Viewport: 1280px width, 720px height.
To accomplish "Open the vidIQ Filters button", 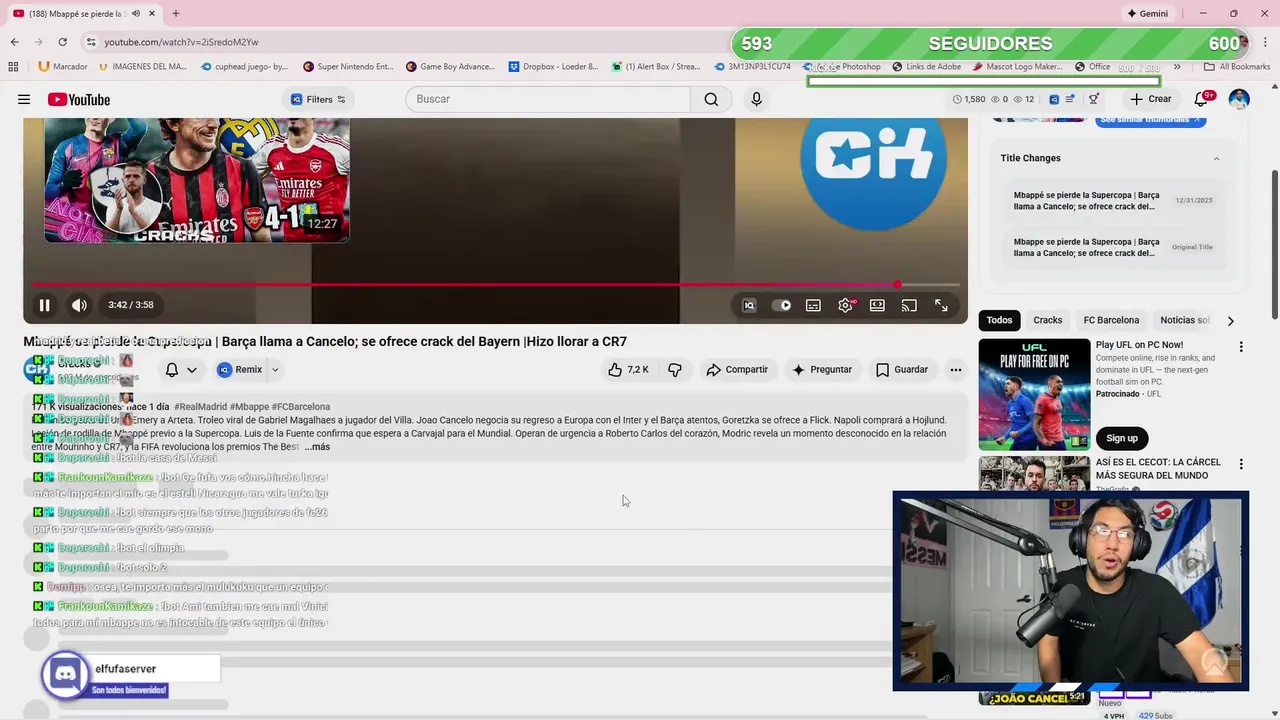I will pos(319,99).
